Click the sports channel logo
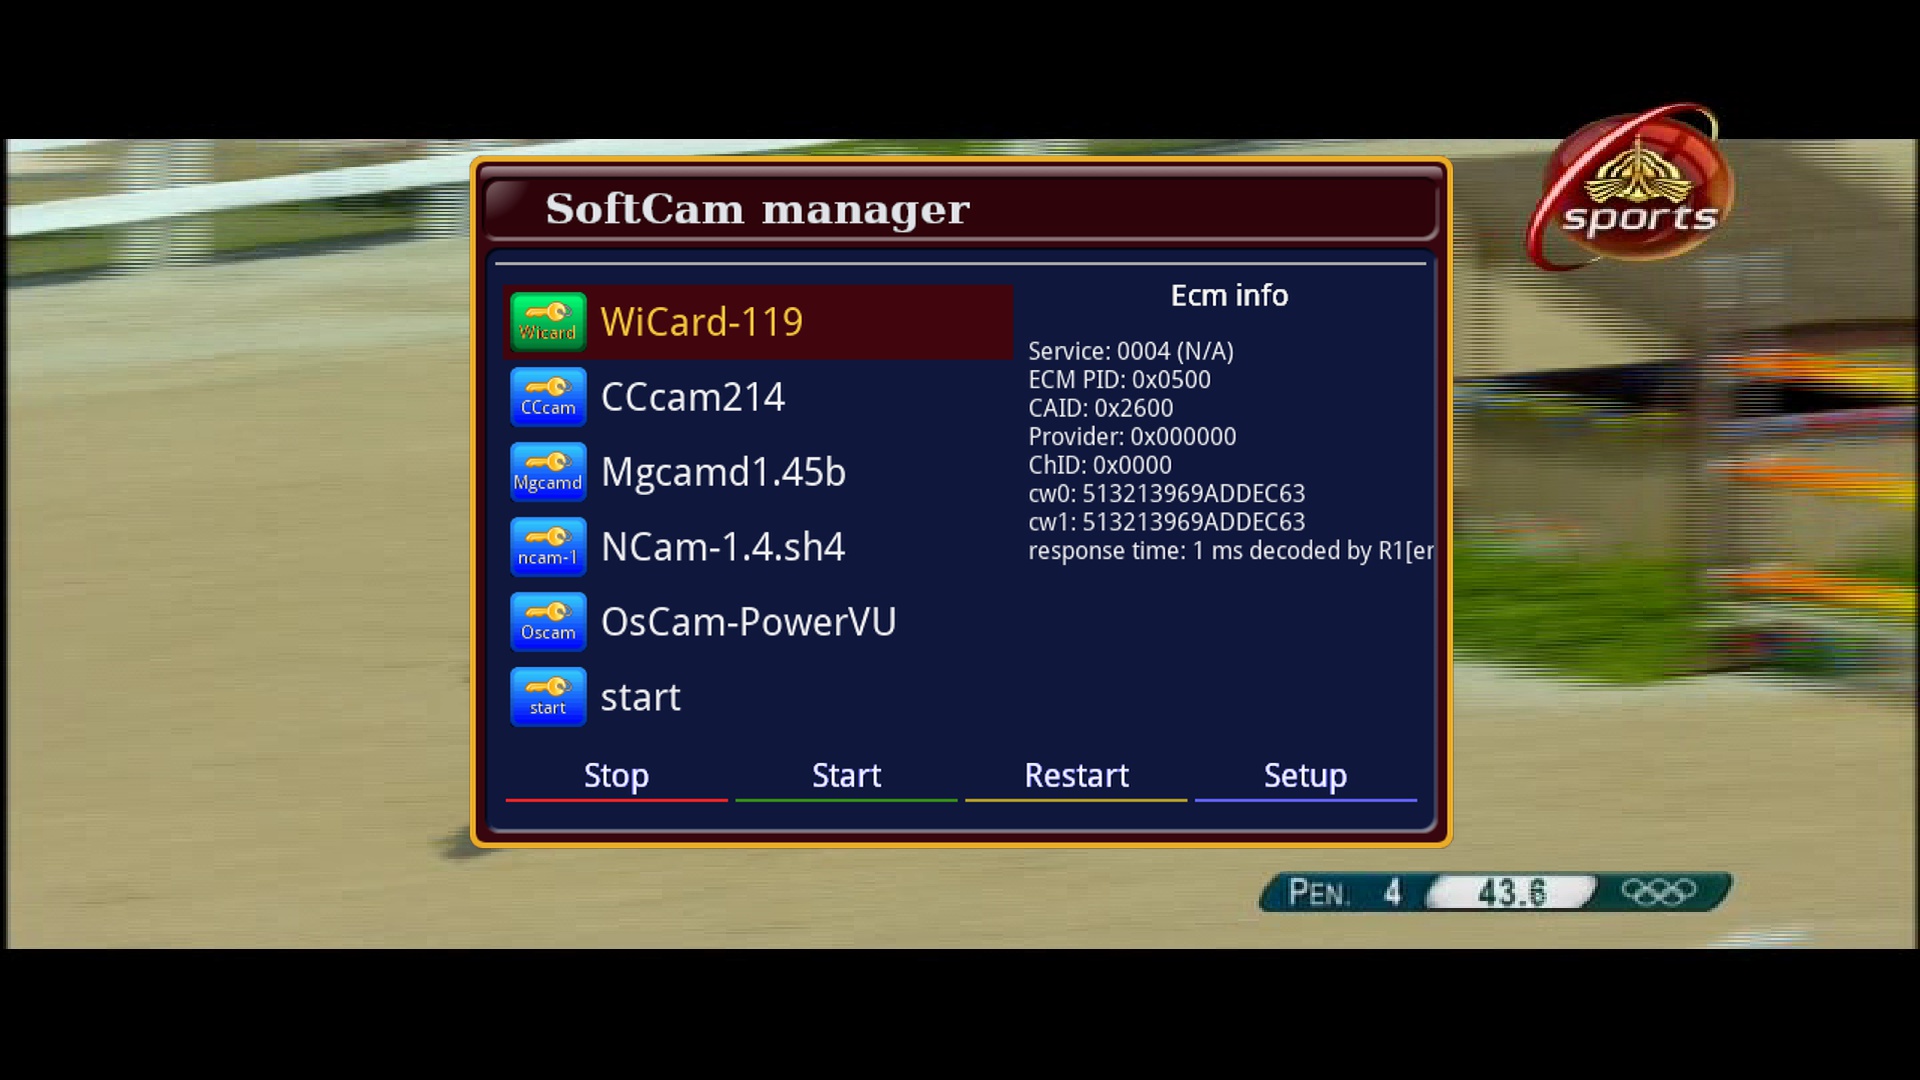Viewport: 1920px width, 1080px height. pos(1630,188)
